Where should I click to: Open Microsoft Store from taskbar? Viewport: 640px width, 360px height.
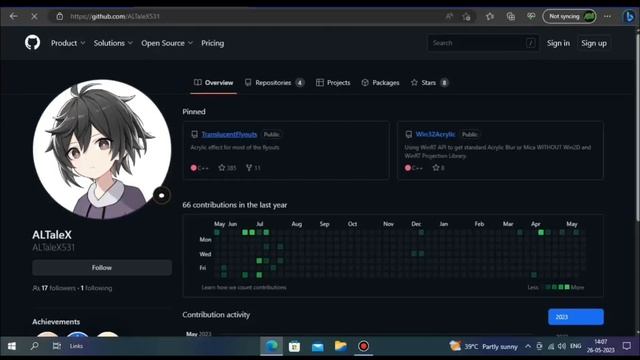[294, 346]
